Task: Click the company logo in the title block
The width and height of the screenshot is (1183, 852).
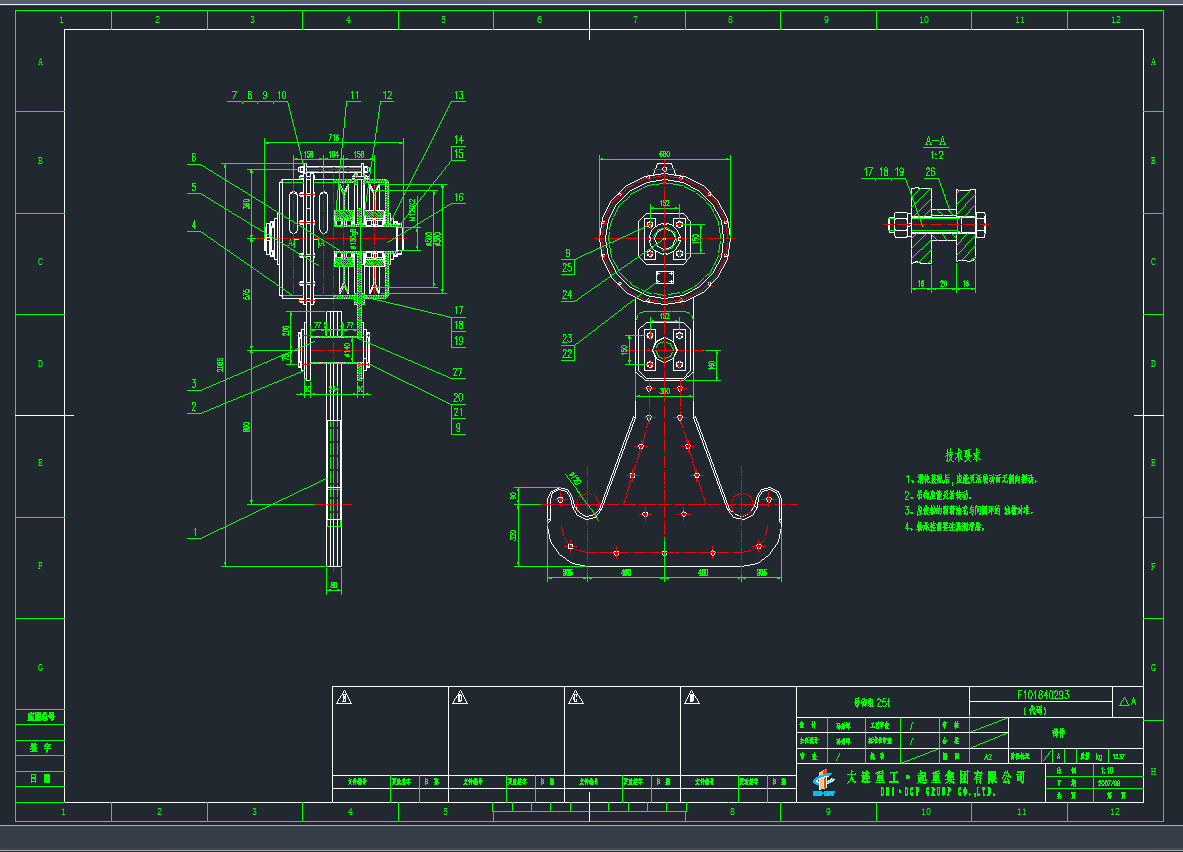Action: (x=824, y=783)
